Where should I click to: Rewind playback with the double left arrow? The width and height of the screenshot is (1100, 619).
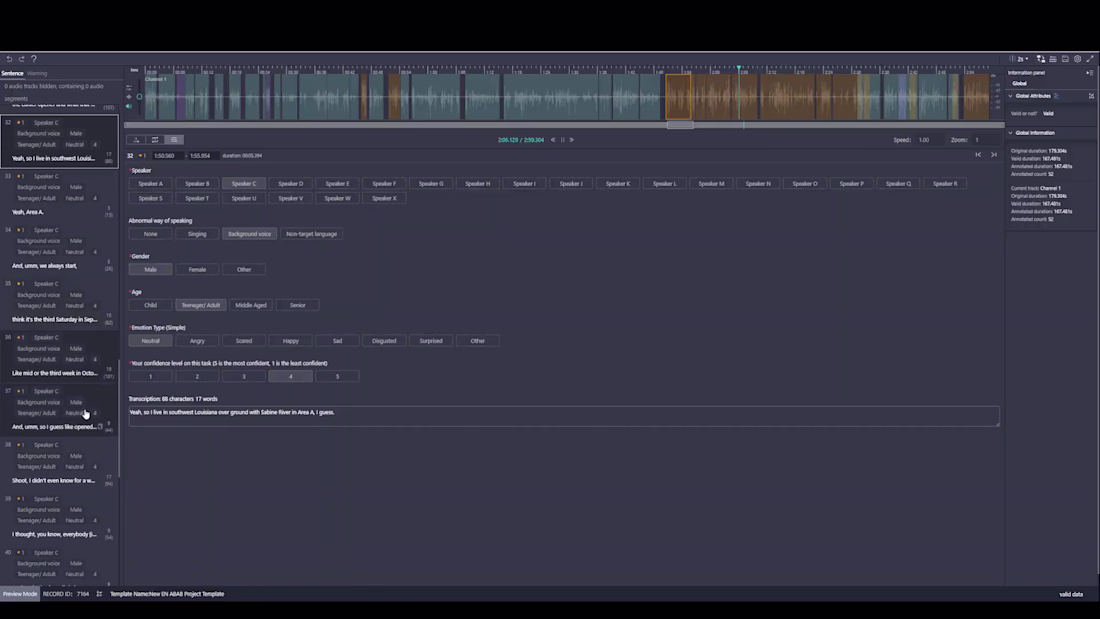553,140
